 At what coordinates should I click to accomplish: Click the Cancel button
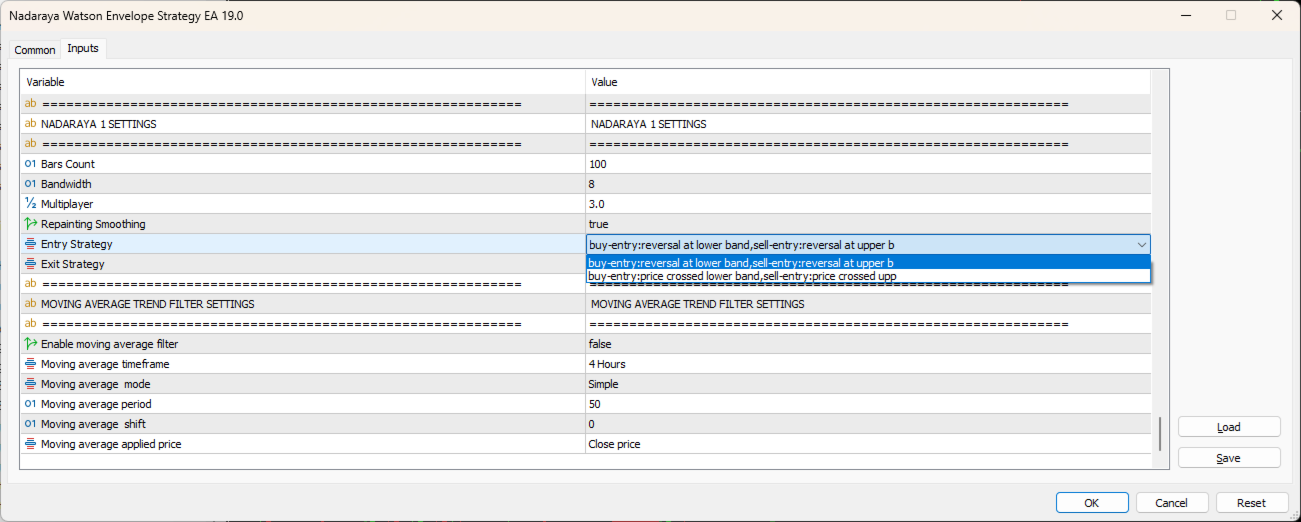click(x=1172, y=503)
